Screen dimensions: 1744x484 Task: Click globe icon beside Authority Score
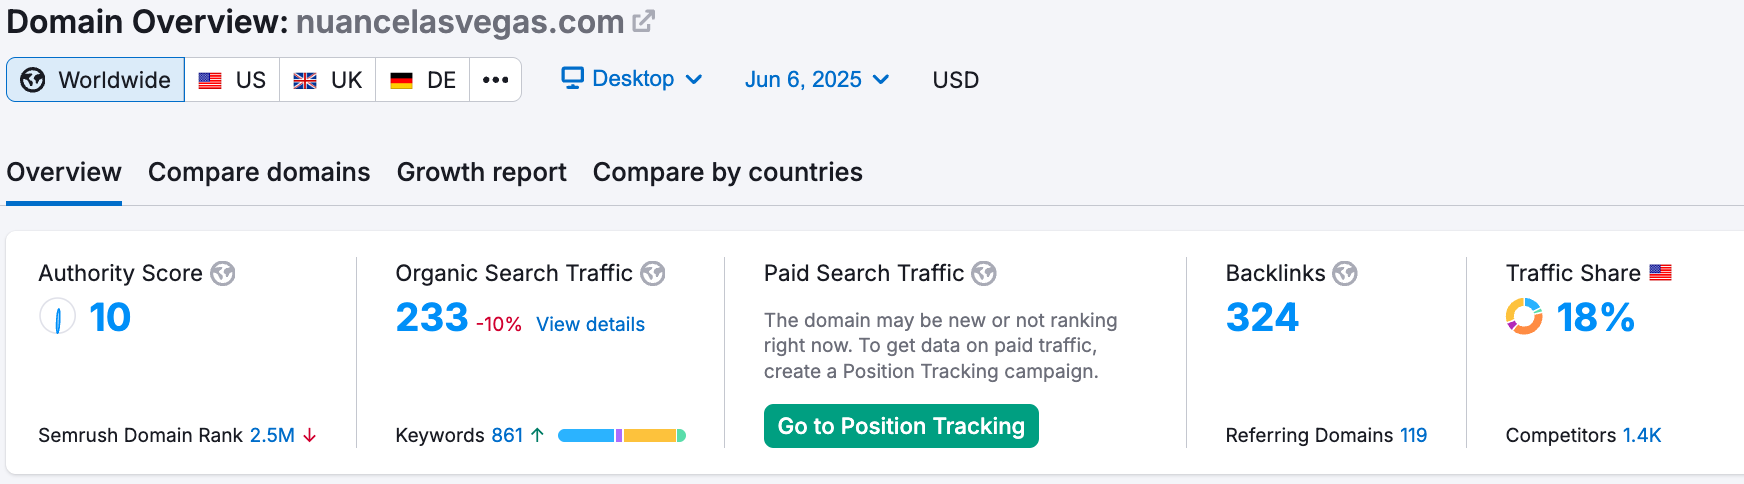tap(222, 273)
